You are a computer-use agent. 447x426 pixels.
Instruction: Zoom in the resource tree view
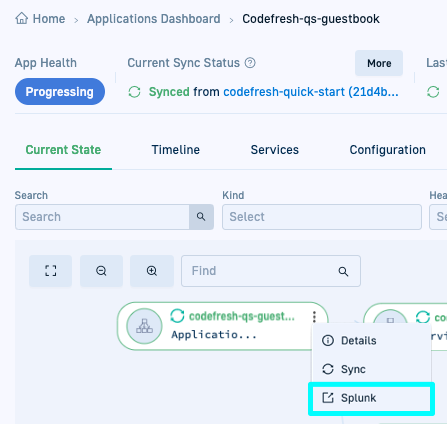152,271
